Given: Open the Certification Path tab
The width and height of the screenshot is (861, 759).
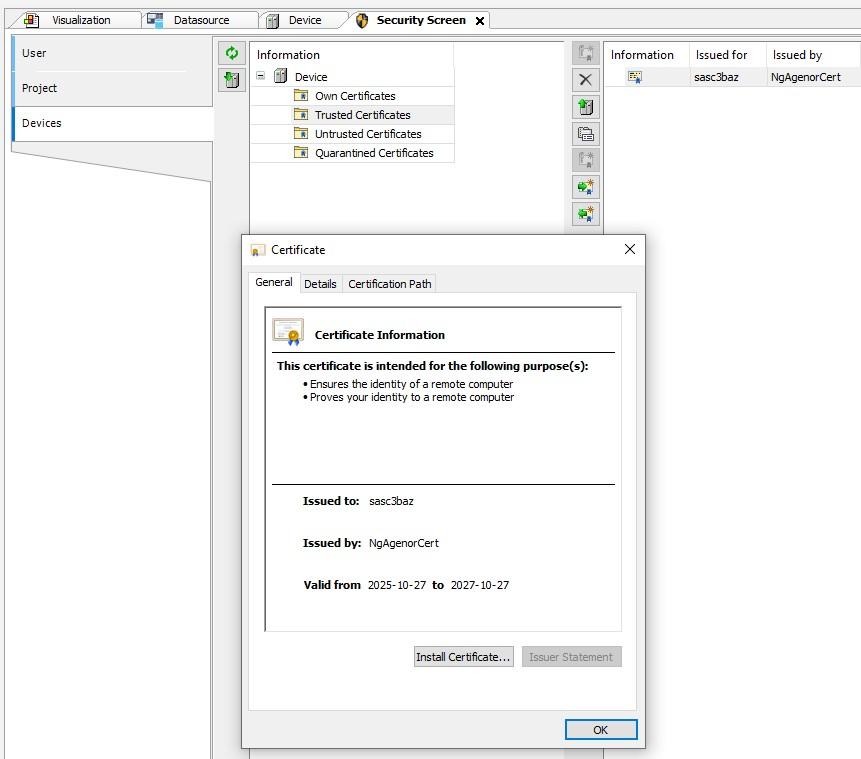Looking at the screenshot, I should click(x=389, y=284).
